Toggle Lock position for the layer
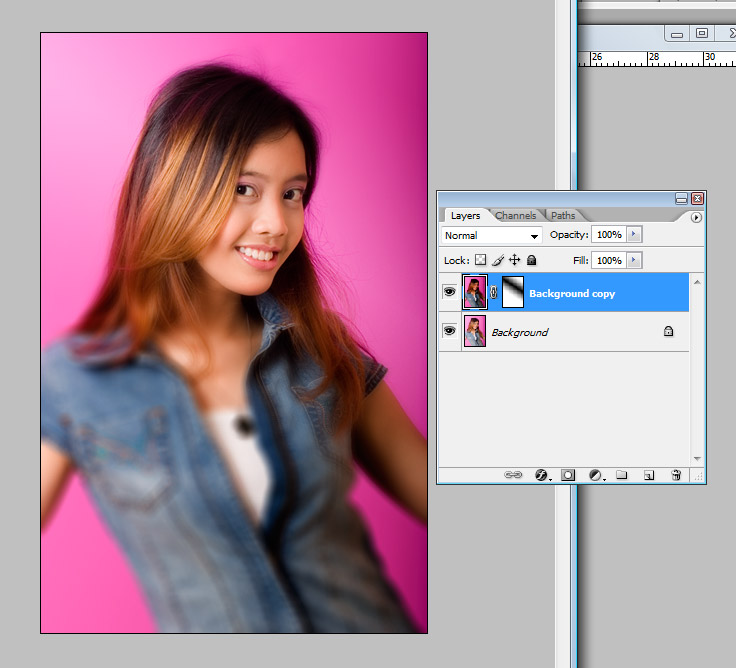 tap(514, 260)
